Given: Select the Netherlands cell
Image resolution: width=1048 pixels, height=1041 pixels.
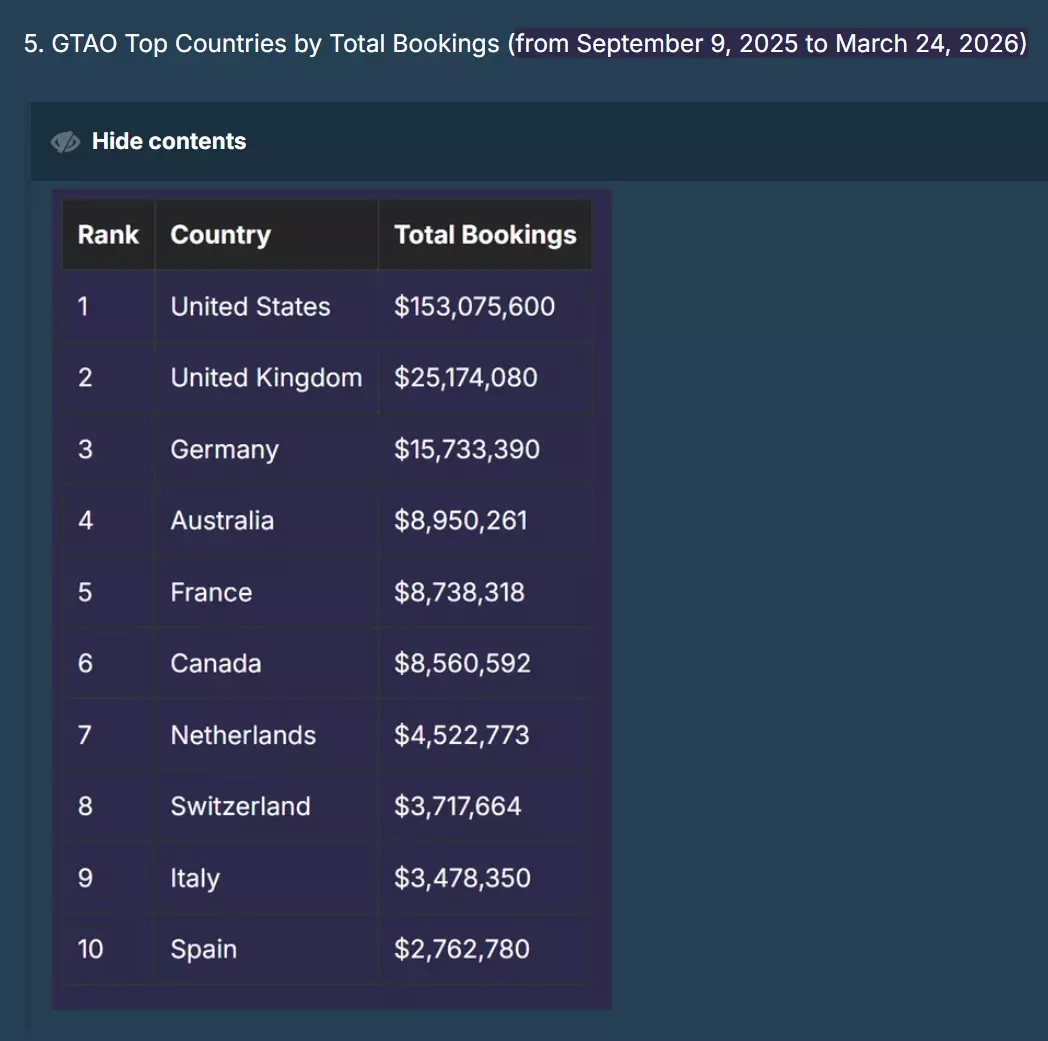Looking at the screenshot, I should click(x=243, y=735).
